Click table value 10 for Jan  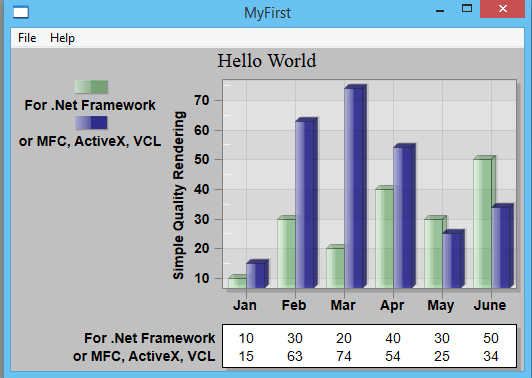[x=246, y=338]
